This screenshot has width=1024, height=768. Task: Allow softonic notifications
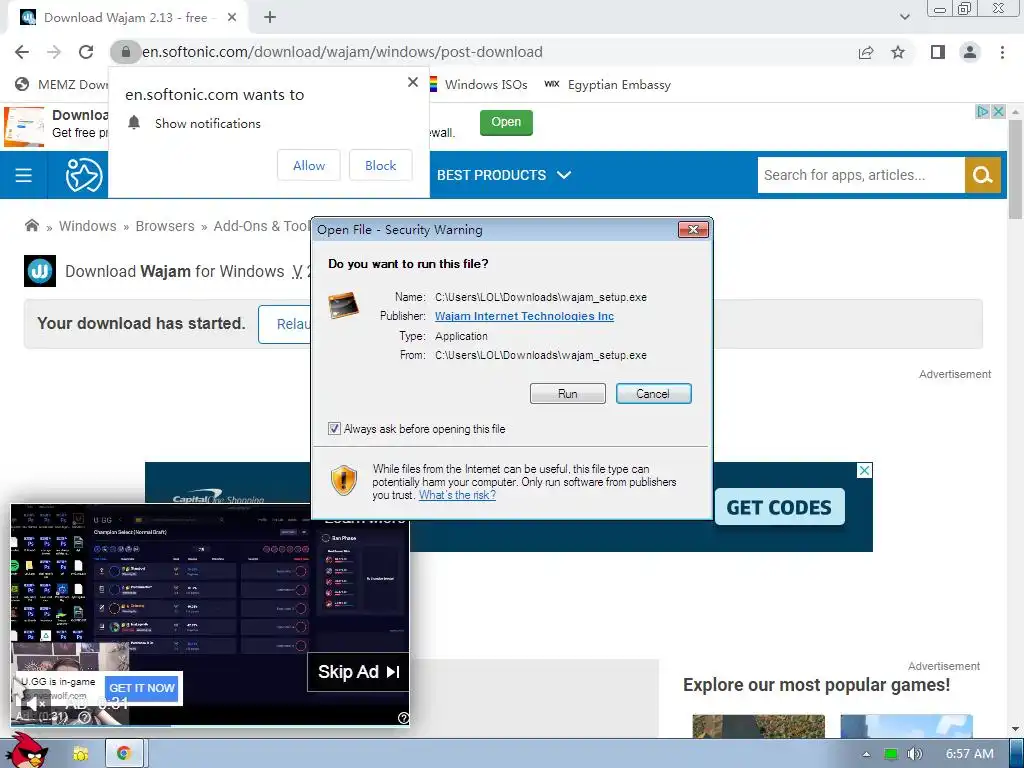[309, 166]
